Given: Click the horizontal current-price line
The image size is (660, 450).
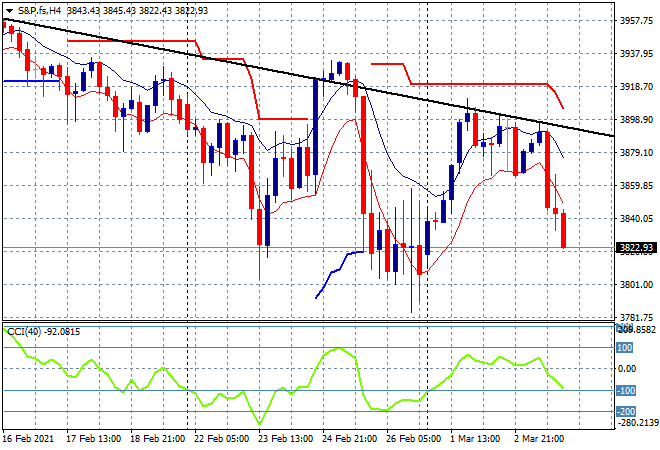Looking at the screenshot, I should click(309, 248).
